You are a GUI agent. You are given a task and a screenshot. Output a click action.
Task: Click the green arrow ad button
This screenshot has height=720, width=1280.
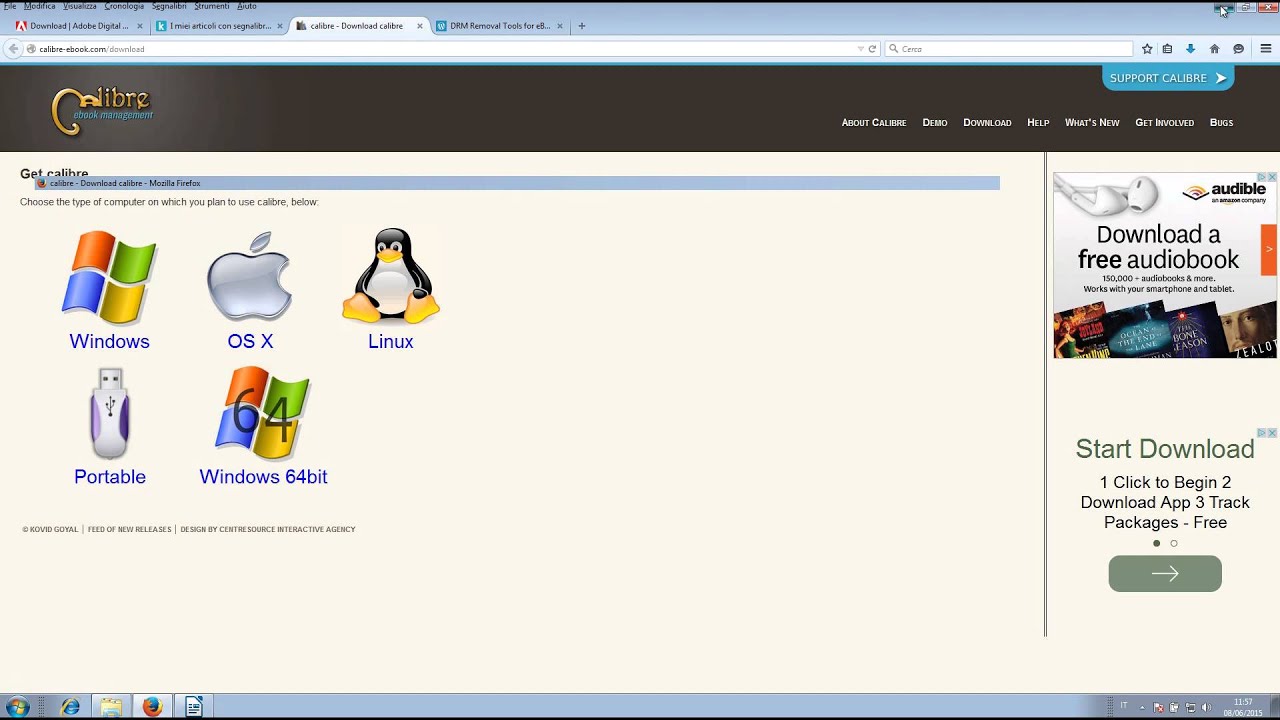click(1165, 574)
